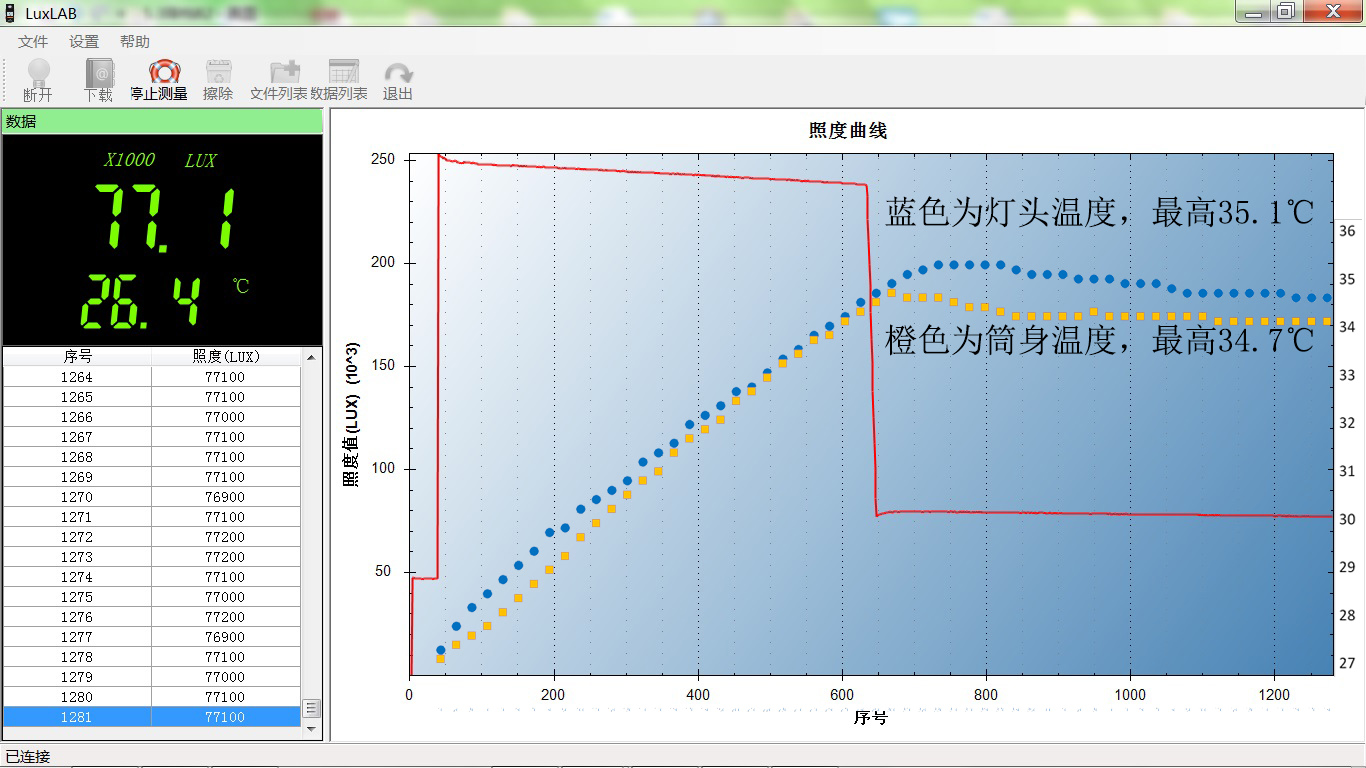
Task: Select row with 序号 1275
Action: 152,597
